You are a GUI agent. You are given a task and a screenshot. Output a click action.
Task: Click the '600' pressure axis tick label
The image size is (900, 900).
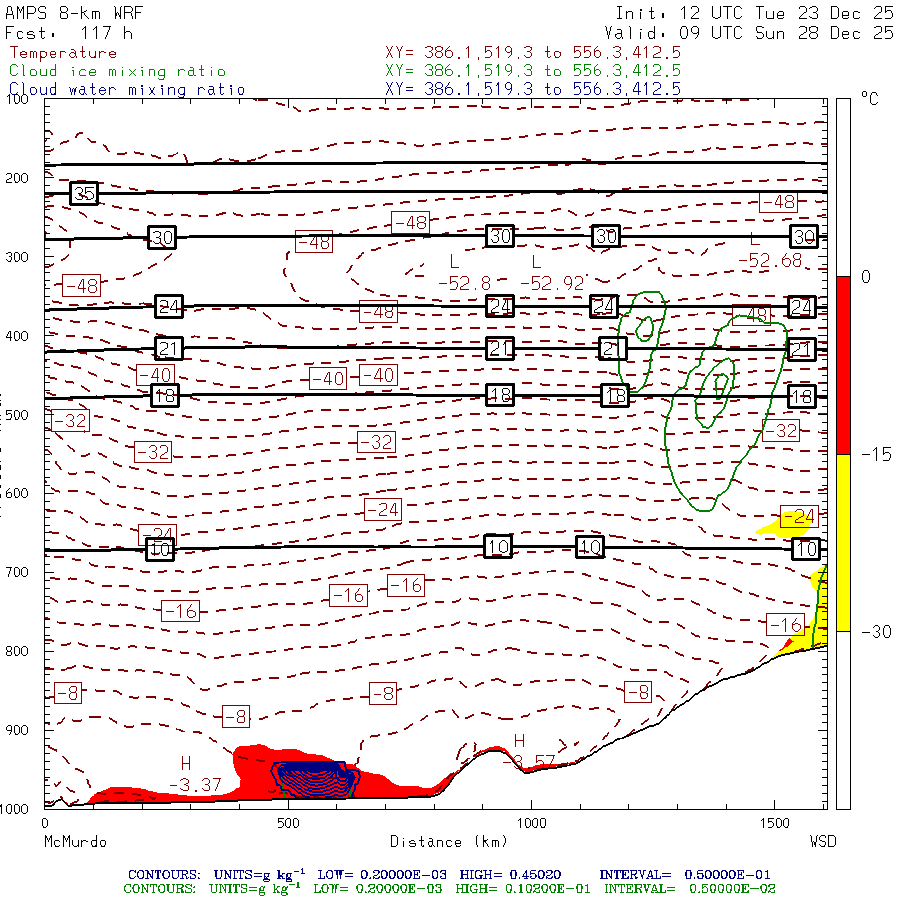click(17, 493)
